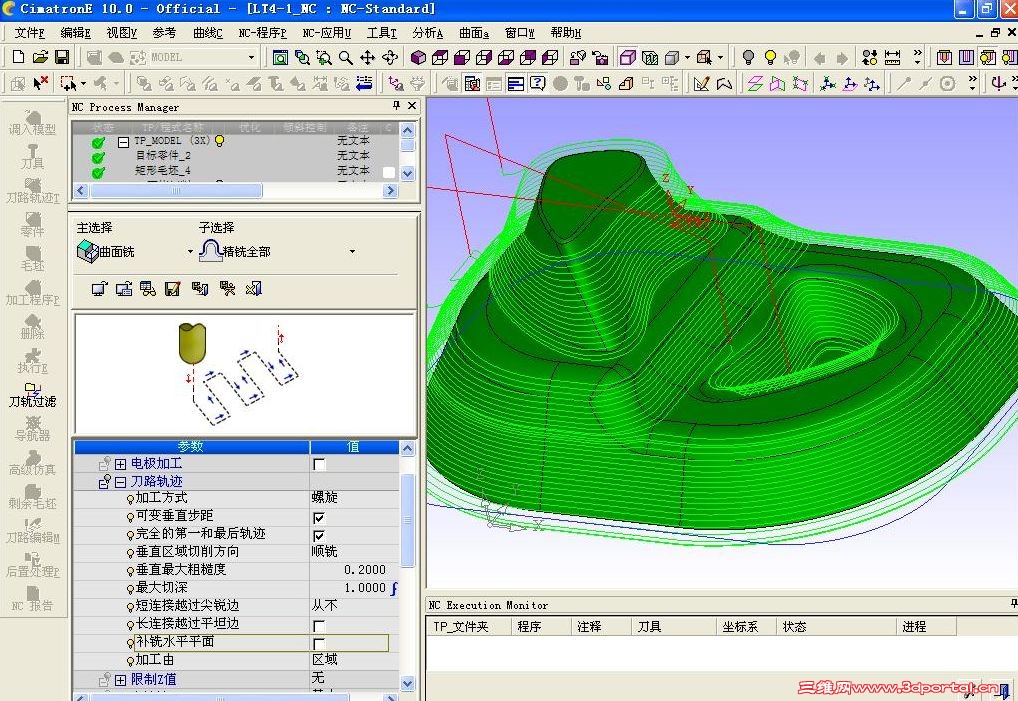The width and height of the screenshot is (1018, 701).
Task: Click the 刀具 column header in monitor
Action: point(673,626)
